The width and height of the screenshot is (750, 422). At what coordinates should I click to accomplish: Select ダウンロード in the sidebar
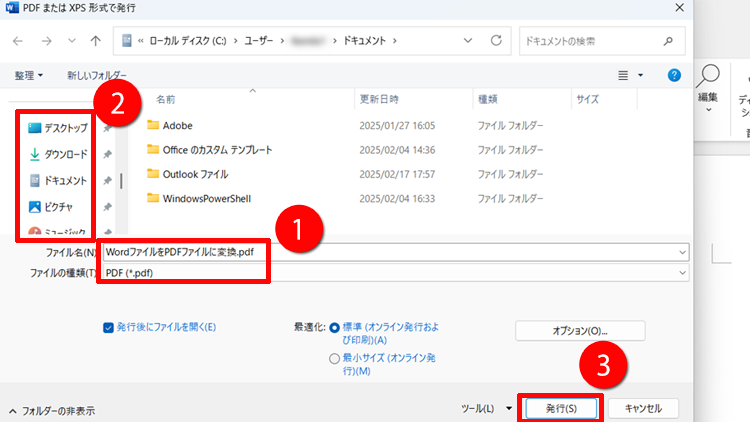57,154
